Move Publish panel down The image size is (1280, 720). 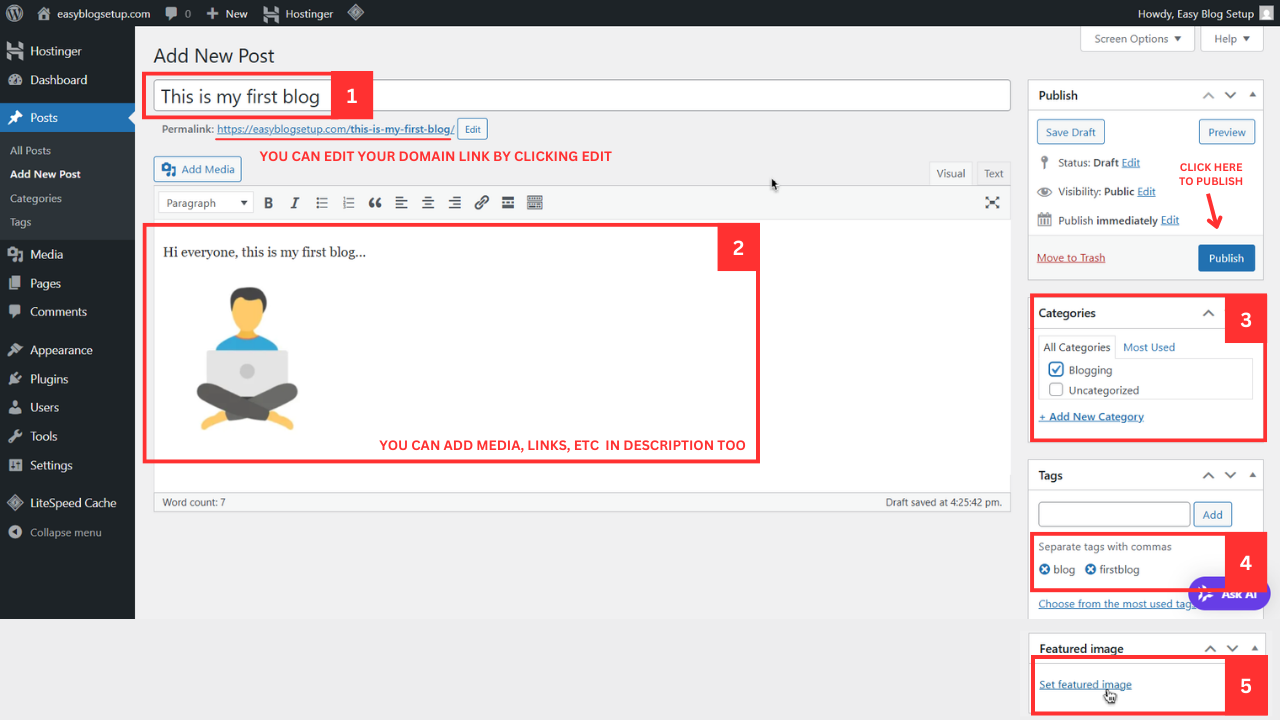1230,95
